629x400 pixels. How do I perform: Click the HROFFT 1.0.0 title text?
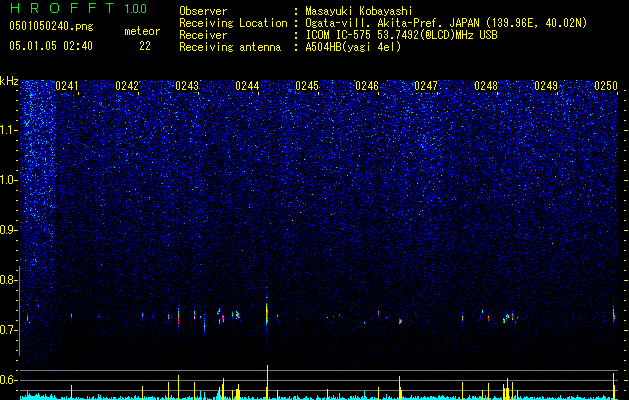pos(78,8)
